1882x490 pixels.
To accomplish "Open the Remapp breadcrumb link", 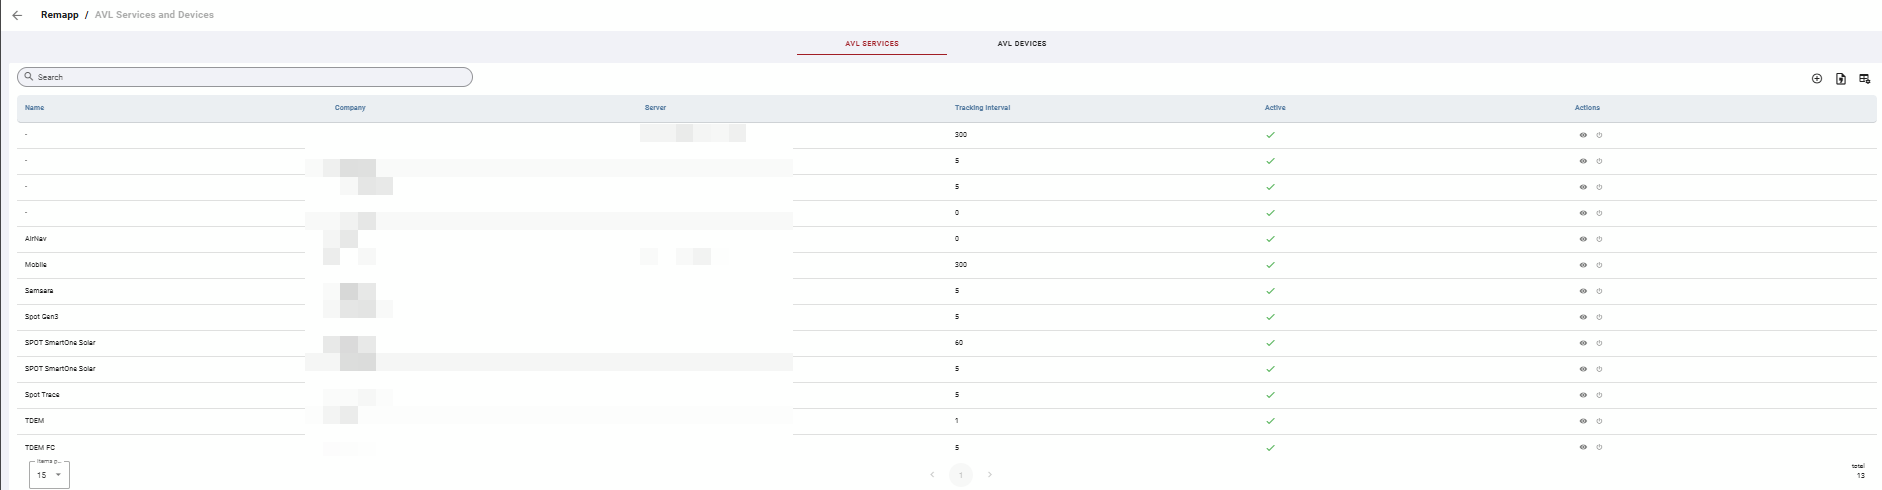I will (60, 15).
